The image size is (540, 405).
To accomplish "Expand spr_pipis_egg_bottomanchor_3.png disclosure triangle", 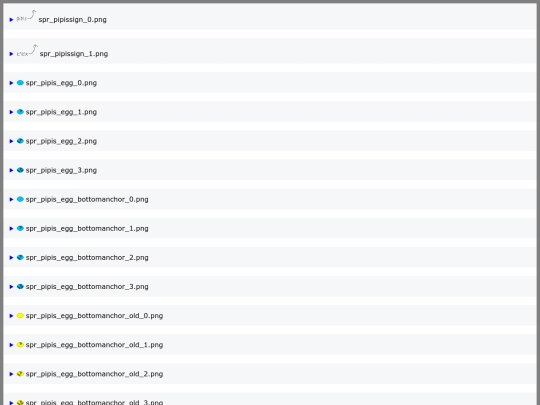I will [x=11, y=287].
